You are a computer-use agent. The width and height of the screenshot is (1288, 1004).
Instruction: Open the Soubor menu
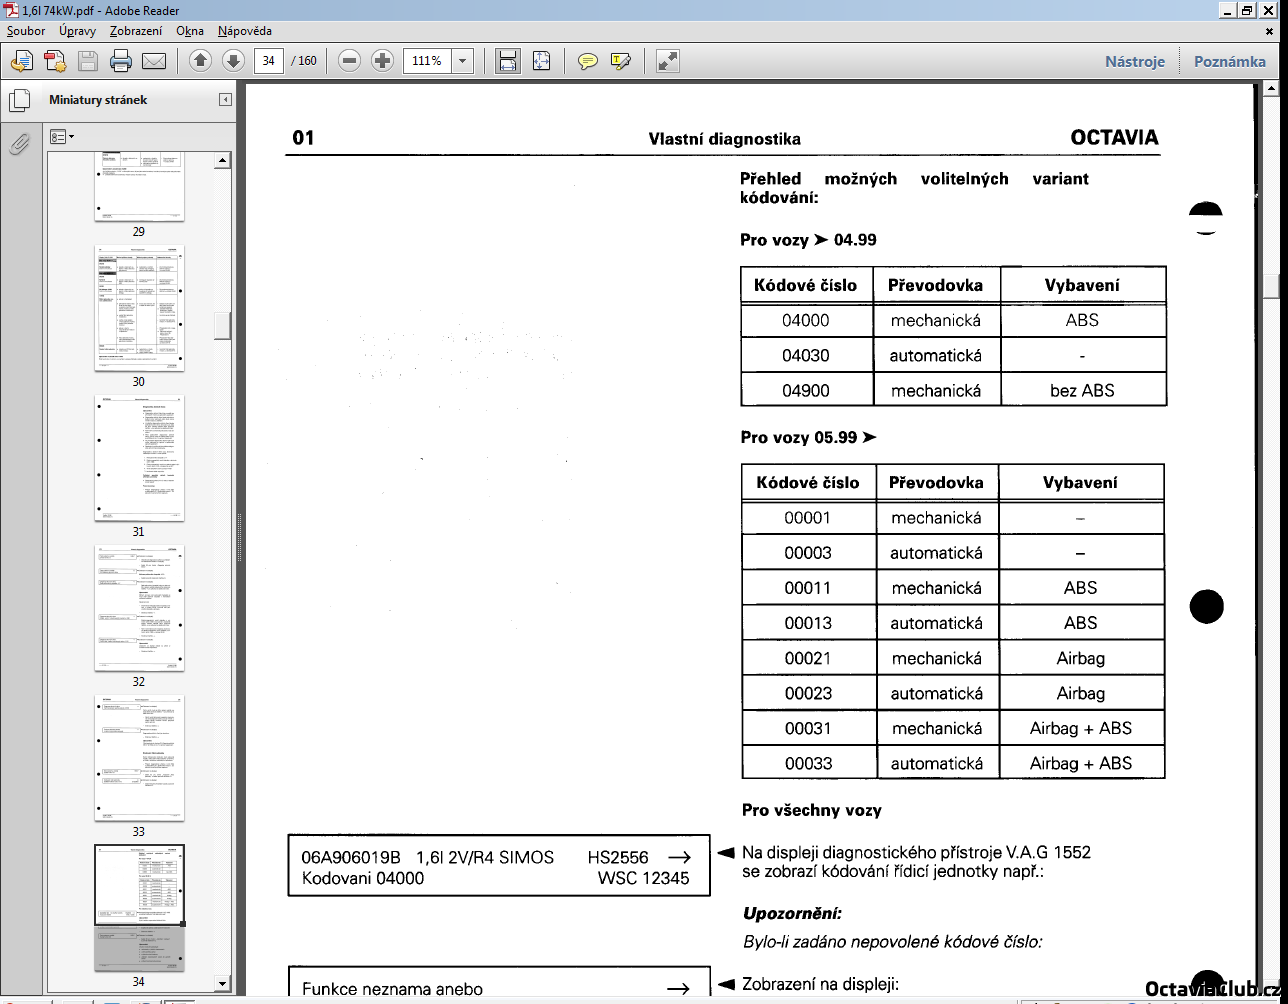tap(26, 31)
